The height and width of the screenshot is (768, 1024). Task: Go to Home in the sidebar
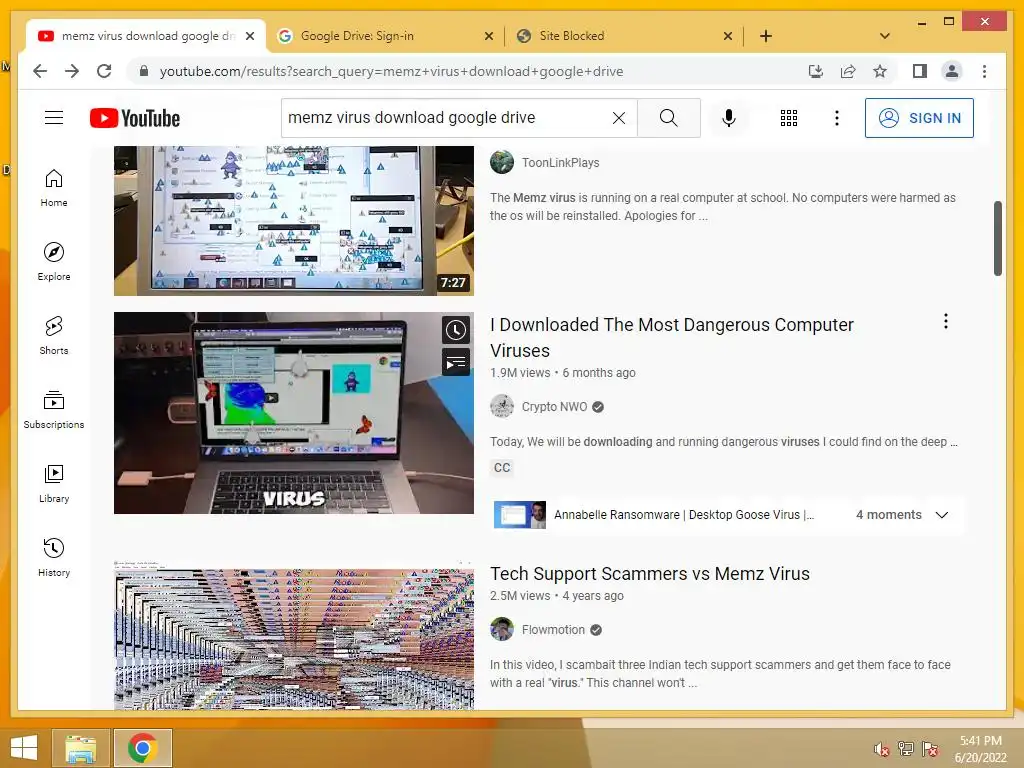[54, 188]
